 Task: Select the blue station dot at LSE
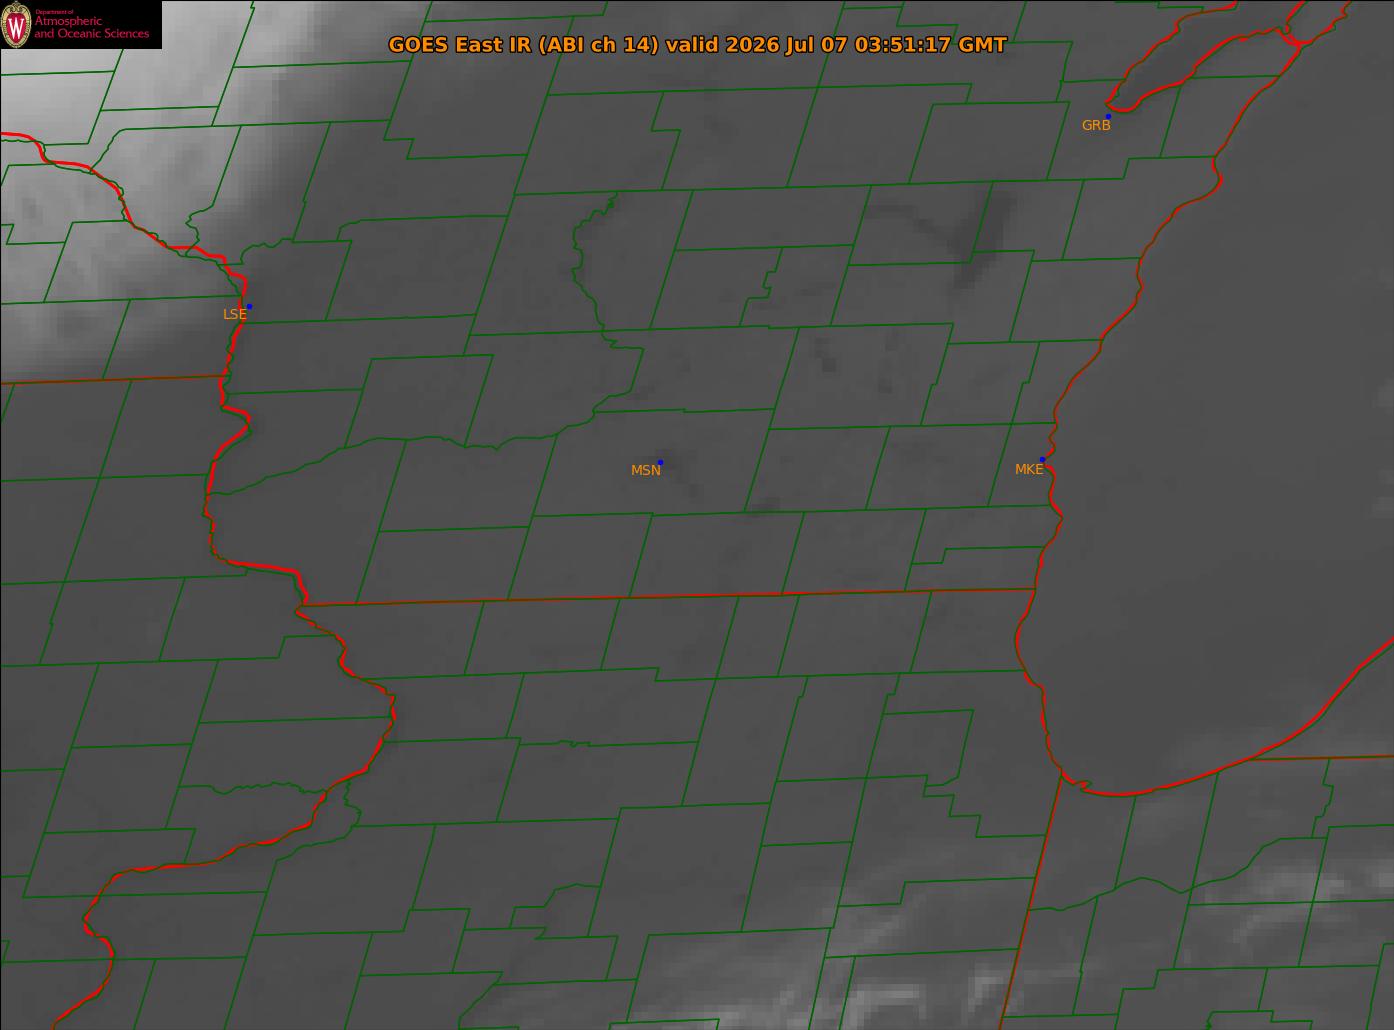(249, 306)
